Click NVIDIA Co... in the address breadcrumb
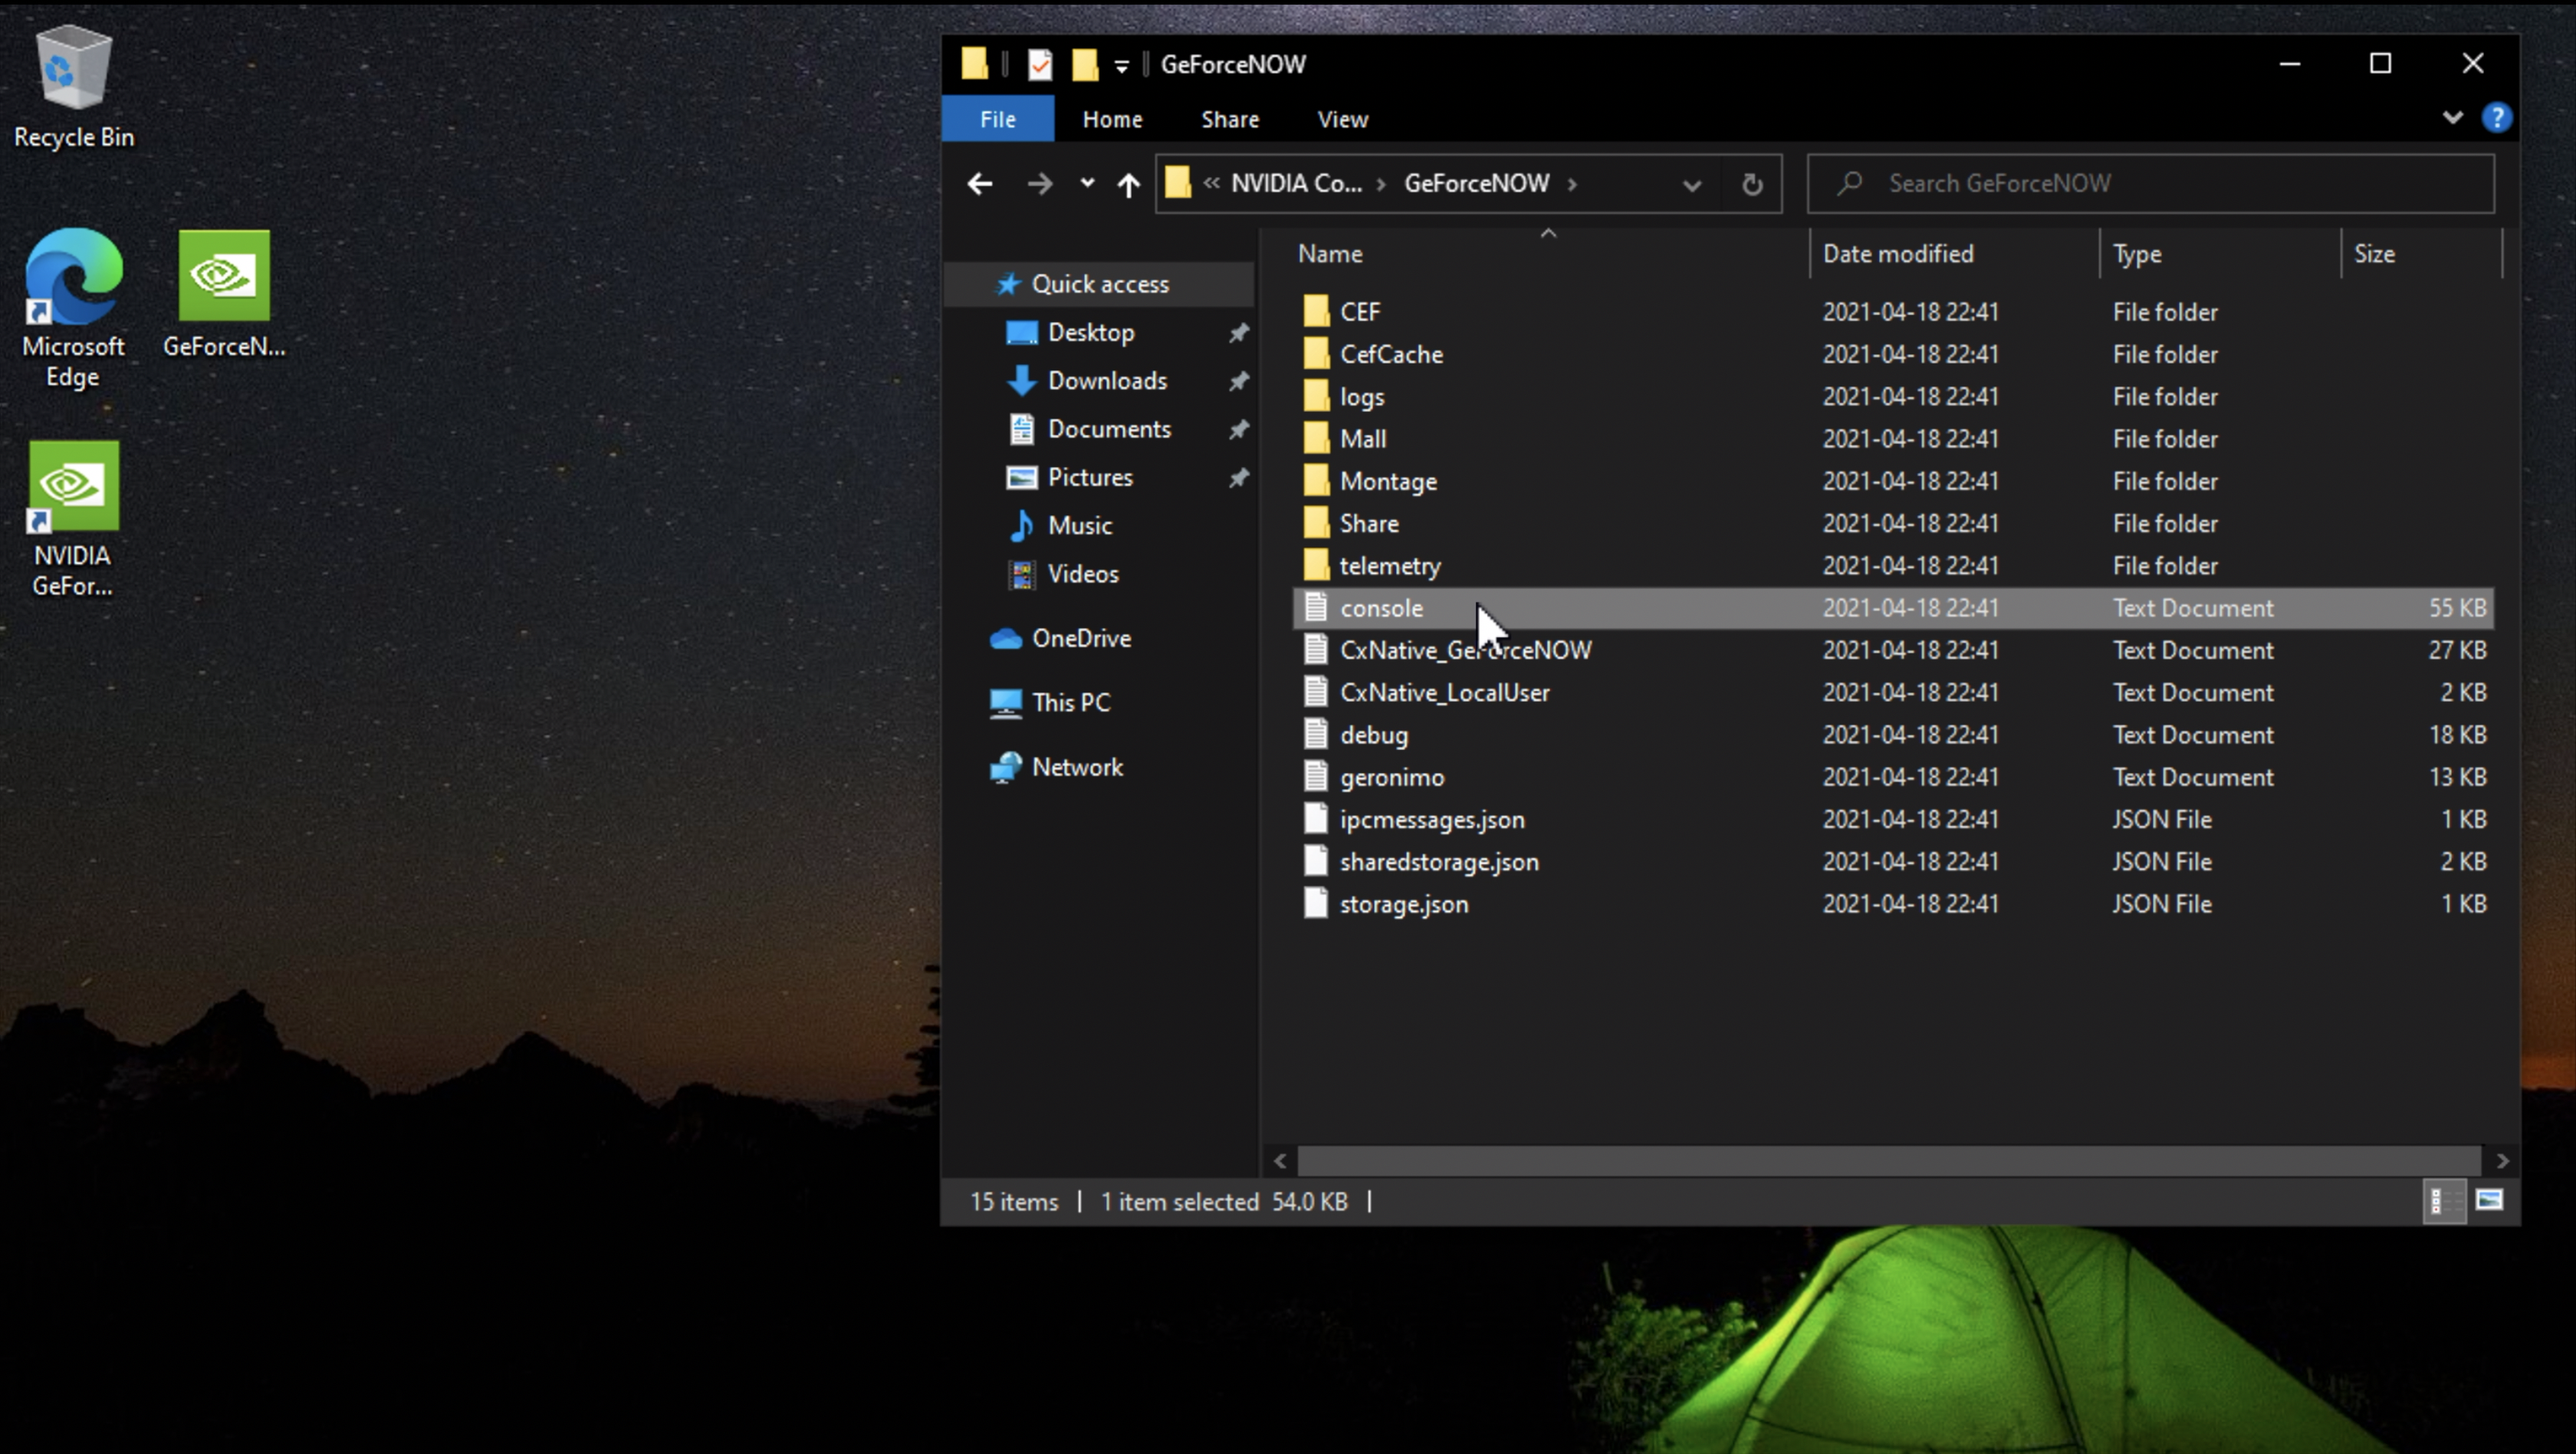Screen dimensions: 2576x1454 [x=1296, y=183]
